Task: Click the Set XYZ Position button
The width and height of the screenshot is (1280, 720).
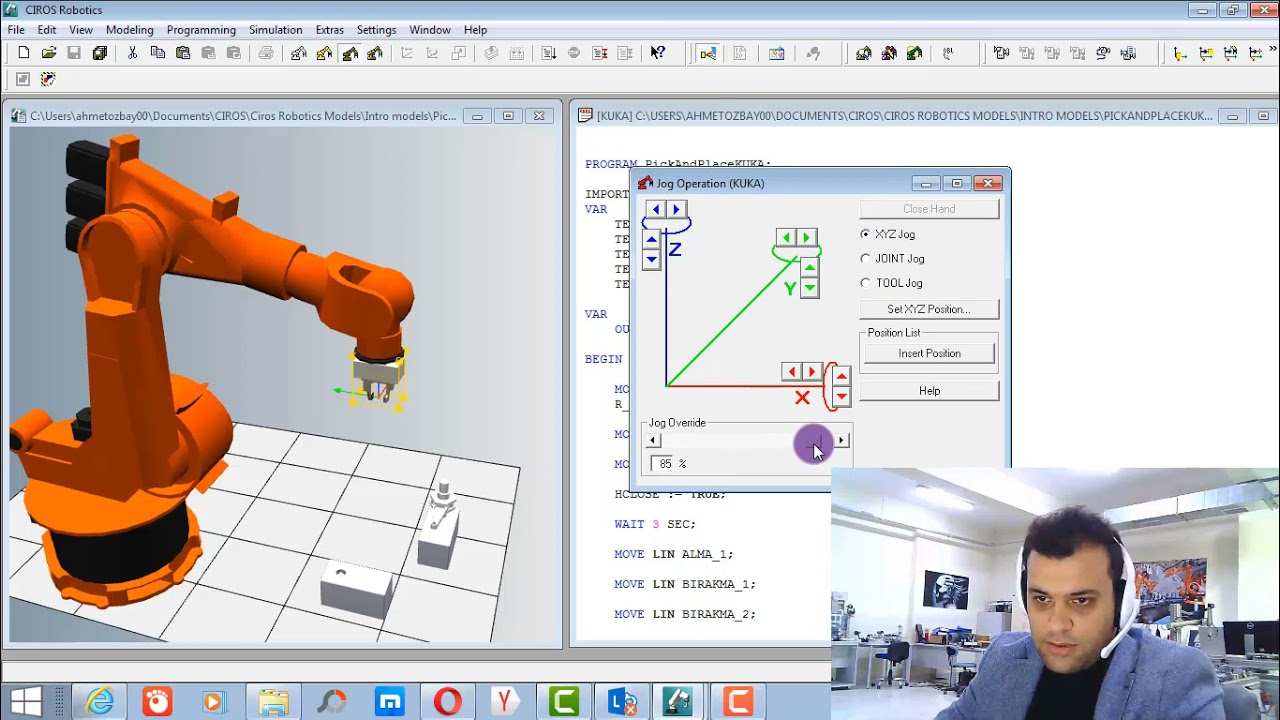Action: [x=929, y=309]
